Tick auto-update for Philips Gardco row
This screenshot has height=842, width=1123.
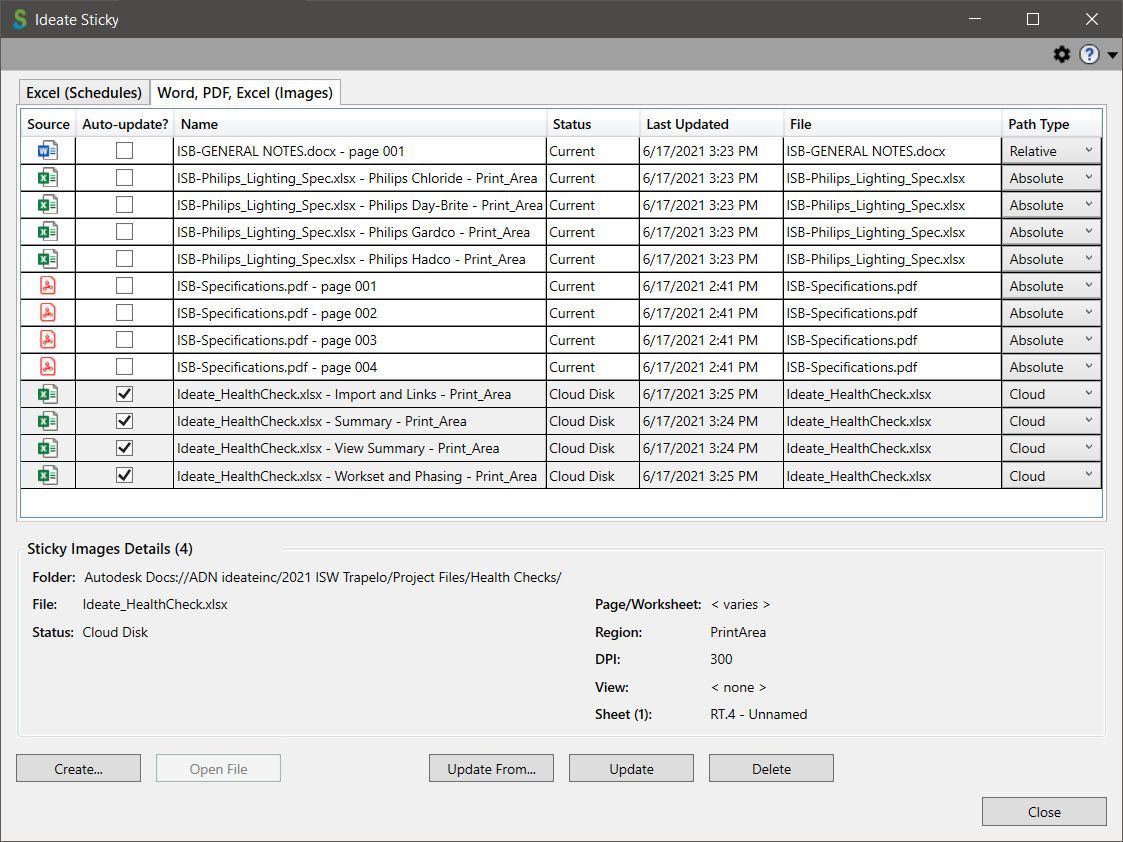(x=125, y=232)
